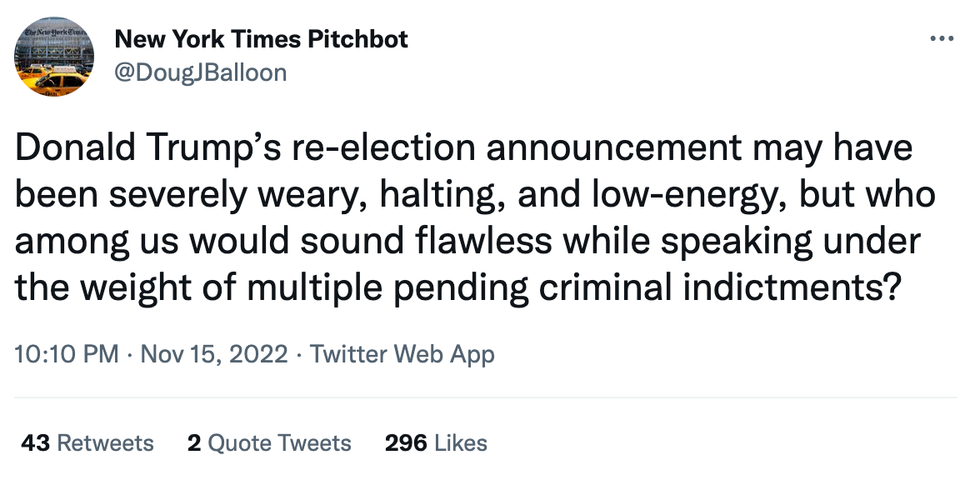
Task: Click the word "Likes" label
Action: [x=460, y=442]
